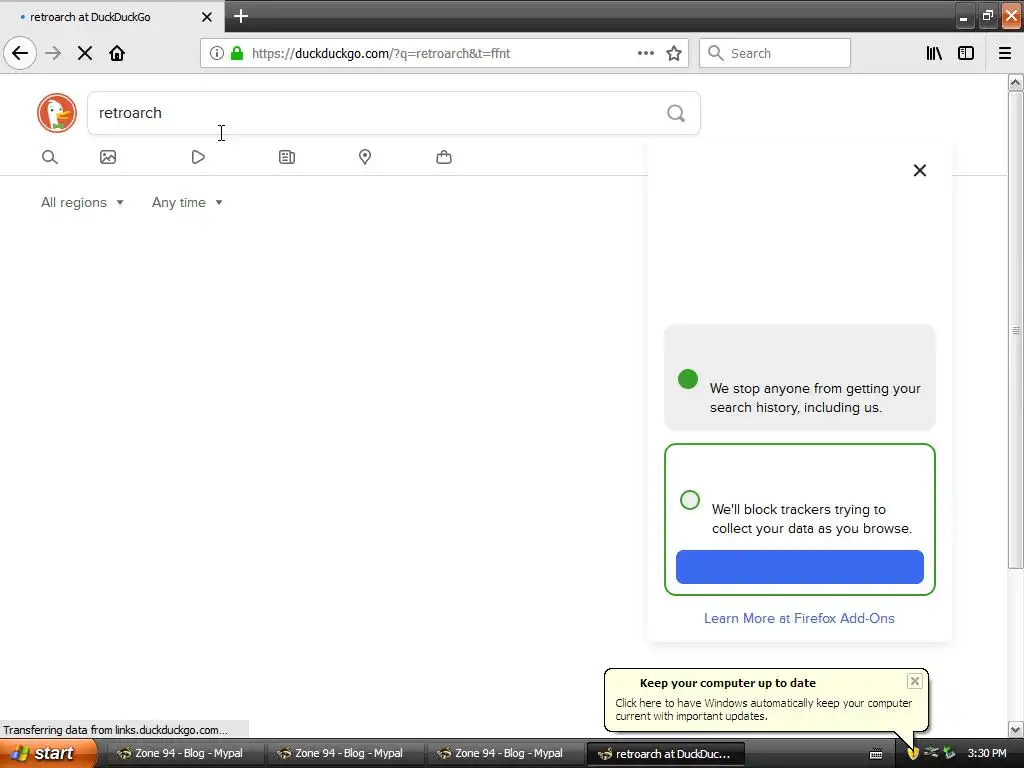The height and width of the screenshot is (768, 1024).
Task: Click the Windows update shield tray icon
Action: [913, 754]
